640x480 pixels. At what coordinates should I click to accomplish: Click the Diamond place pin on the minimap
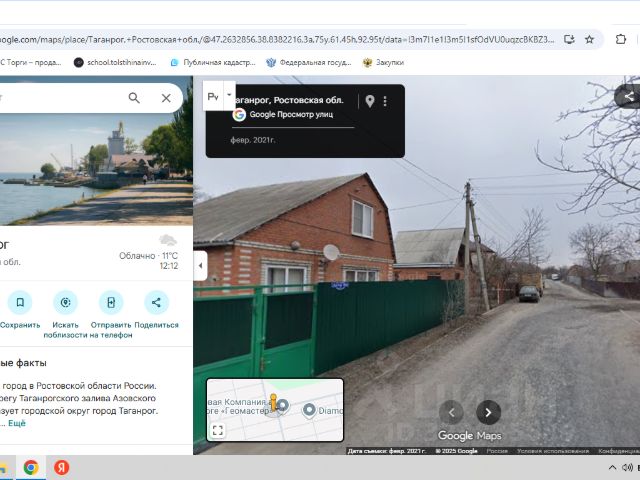coord(309,411)
